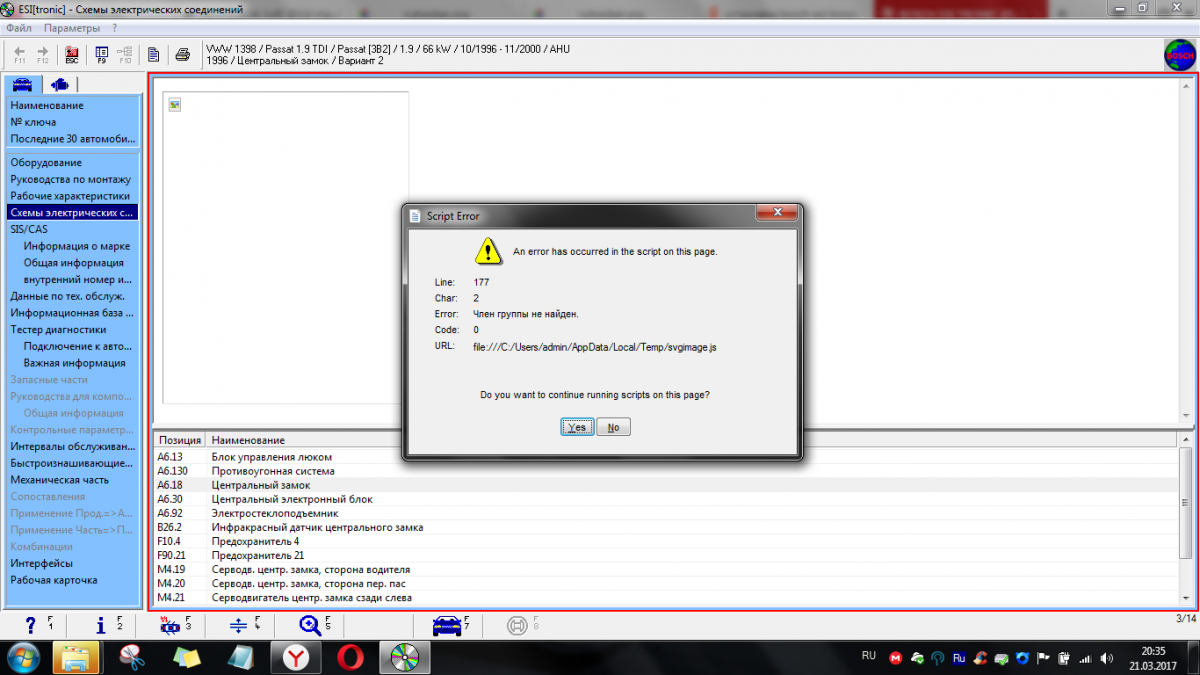Select Тестер диагностики
The image size is (1200, 675).
point(58,329)
